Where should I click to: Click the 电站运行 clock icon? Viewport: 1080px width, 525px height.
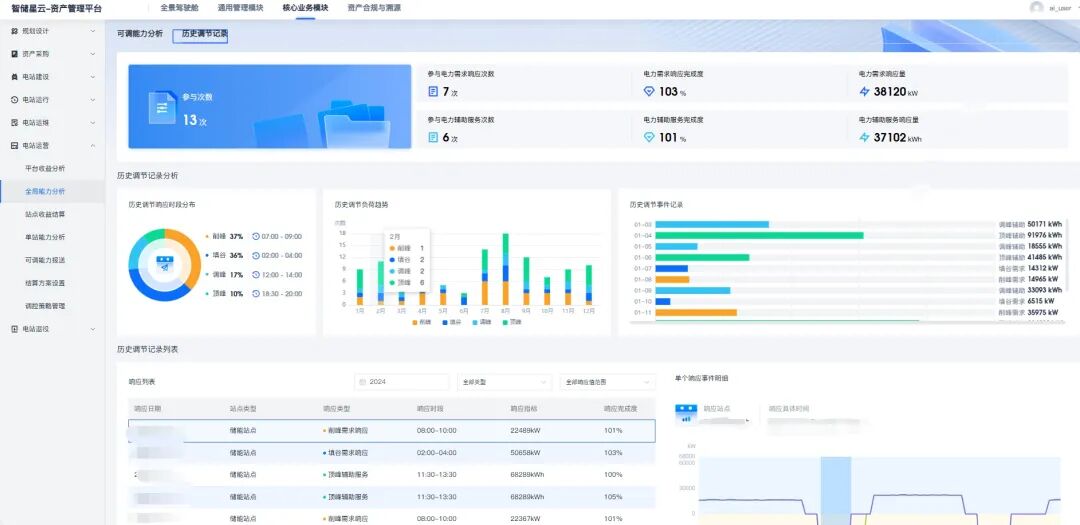[x=14, y=100]
